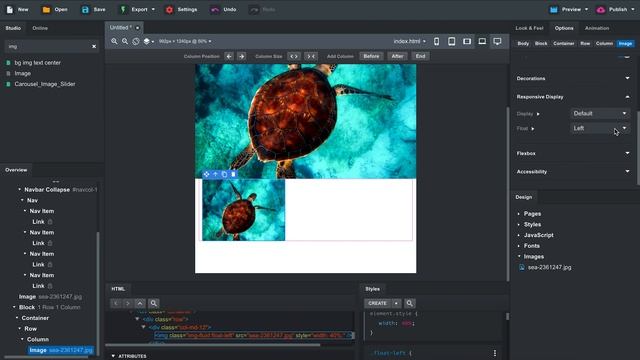This screenshot has width=640, height=360.
Task: Select parent with the up arrow icon
Action: click(216, 174)
